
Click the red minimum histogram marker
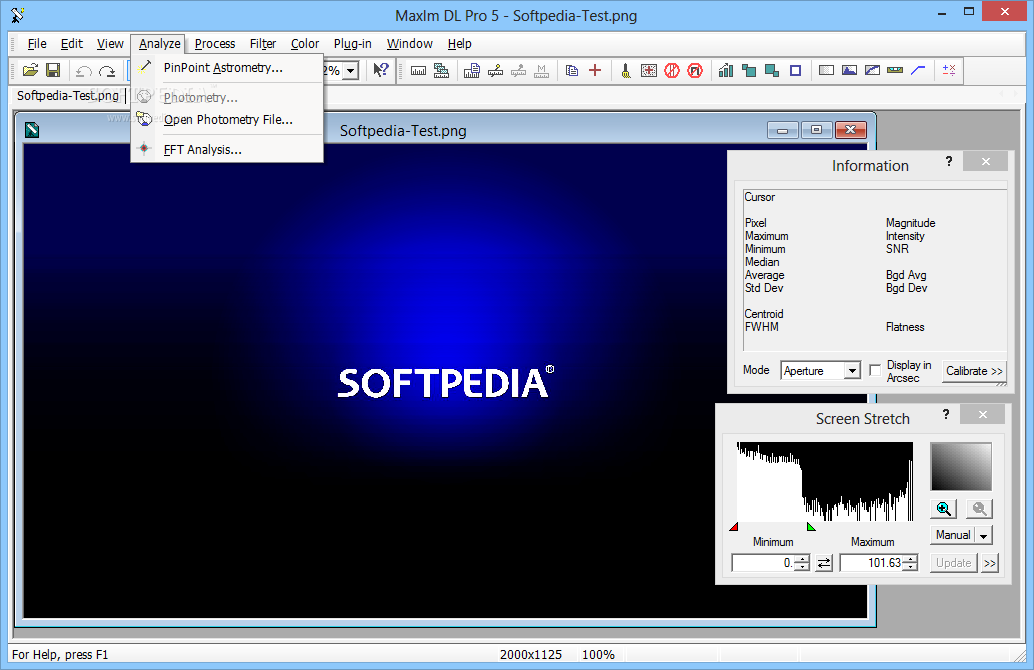click(x=734, y=526)
